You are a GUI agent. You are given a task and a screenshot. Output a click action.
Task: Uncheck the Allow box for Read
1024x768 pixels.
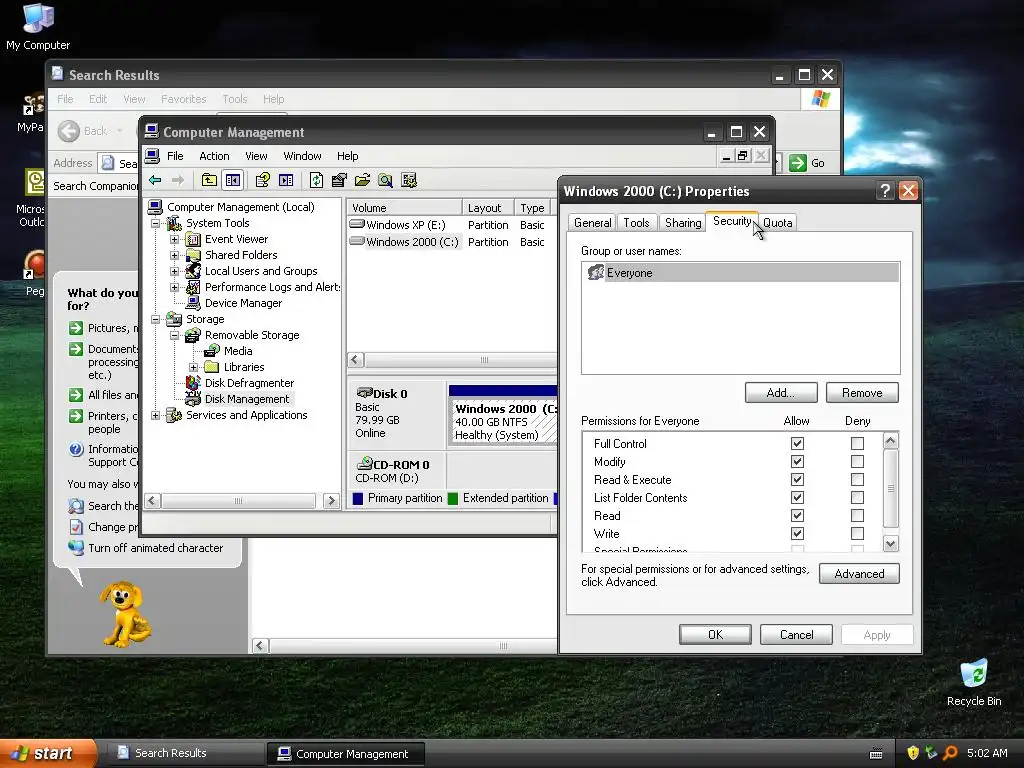pos(797,515)
